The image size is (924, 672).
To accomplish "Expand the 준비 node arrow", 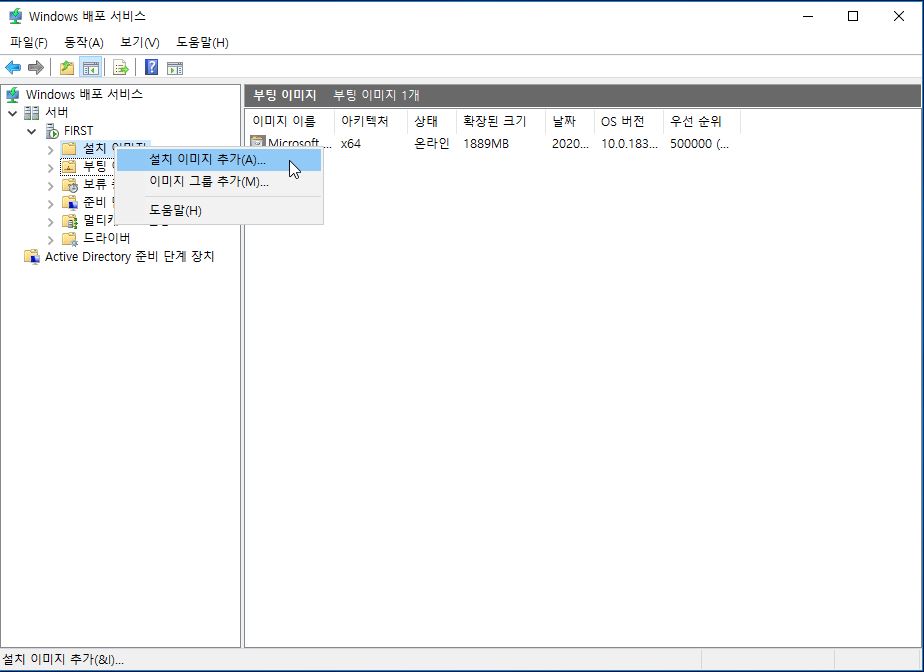I will coord(51,204).
